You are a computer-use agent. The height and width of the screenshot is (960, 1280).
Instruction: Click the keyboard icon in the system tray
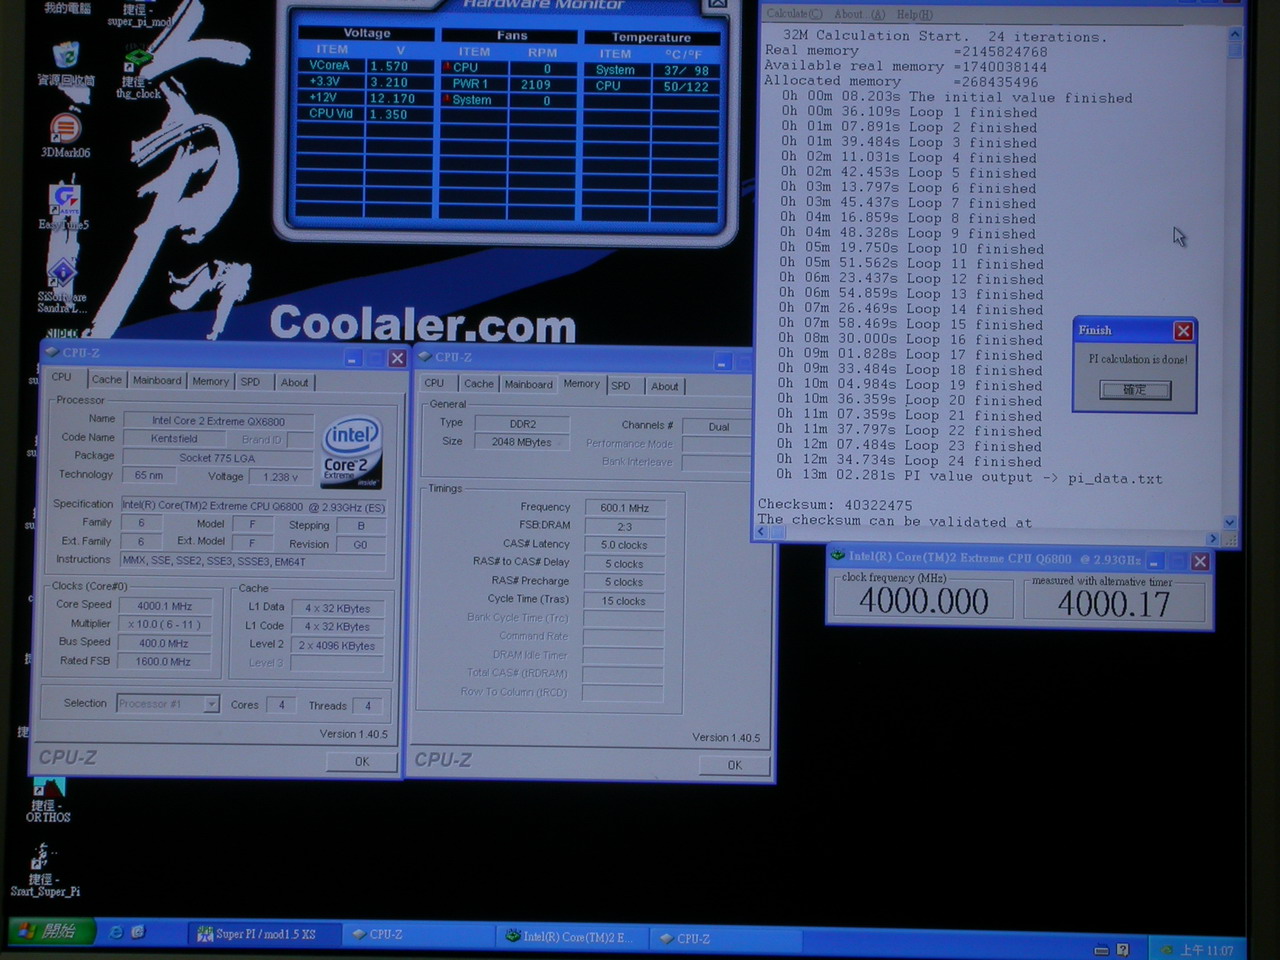(x=1101, y=950)
